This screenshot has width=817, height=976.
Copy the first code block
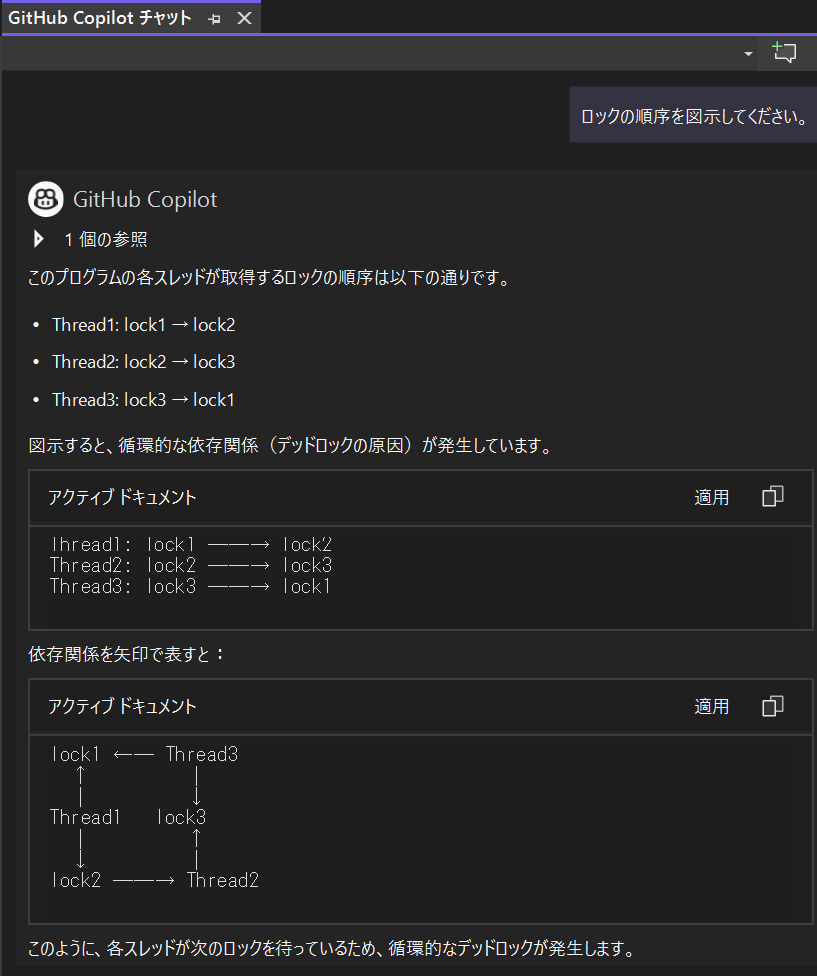pyautogui.click(x=772, y=497)
